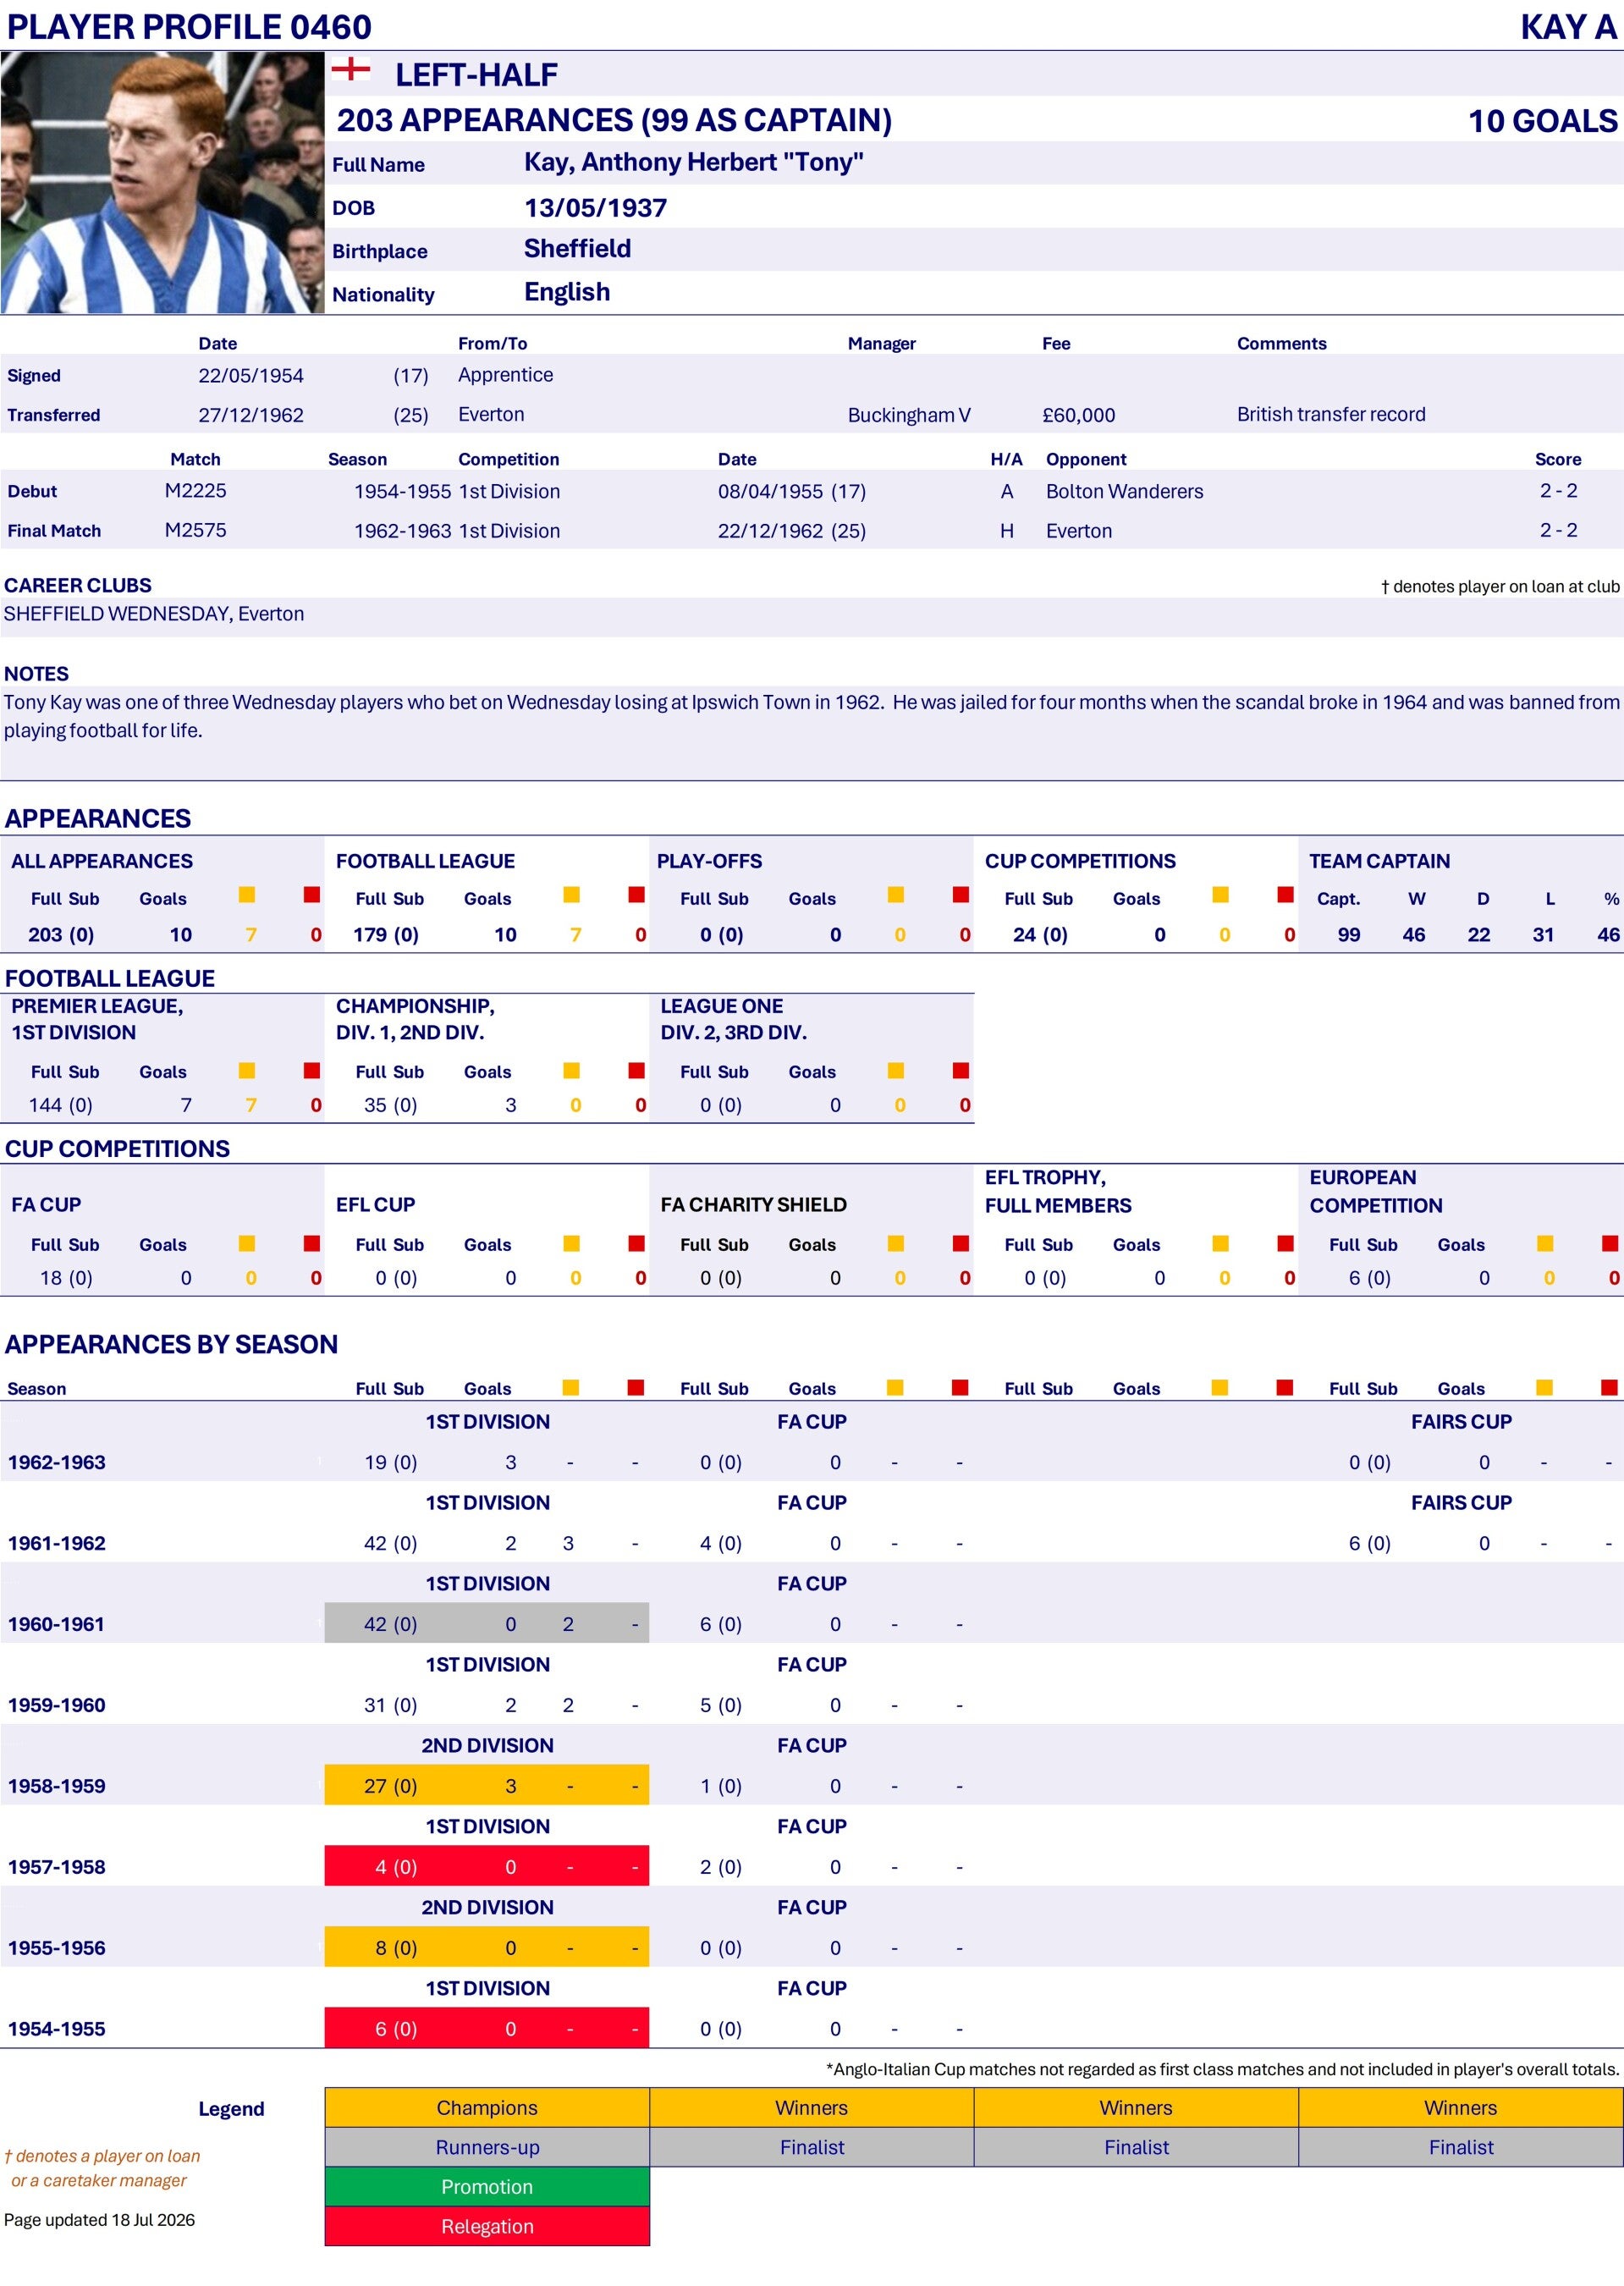Open the 1960-1961 season row
The height and width of the screenshot is (2286, 1624).
812,1623
